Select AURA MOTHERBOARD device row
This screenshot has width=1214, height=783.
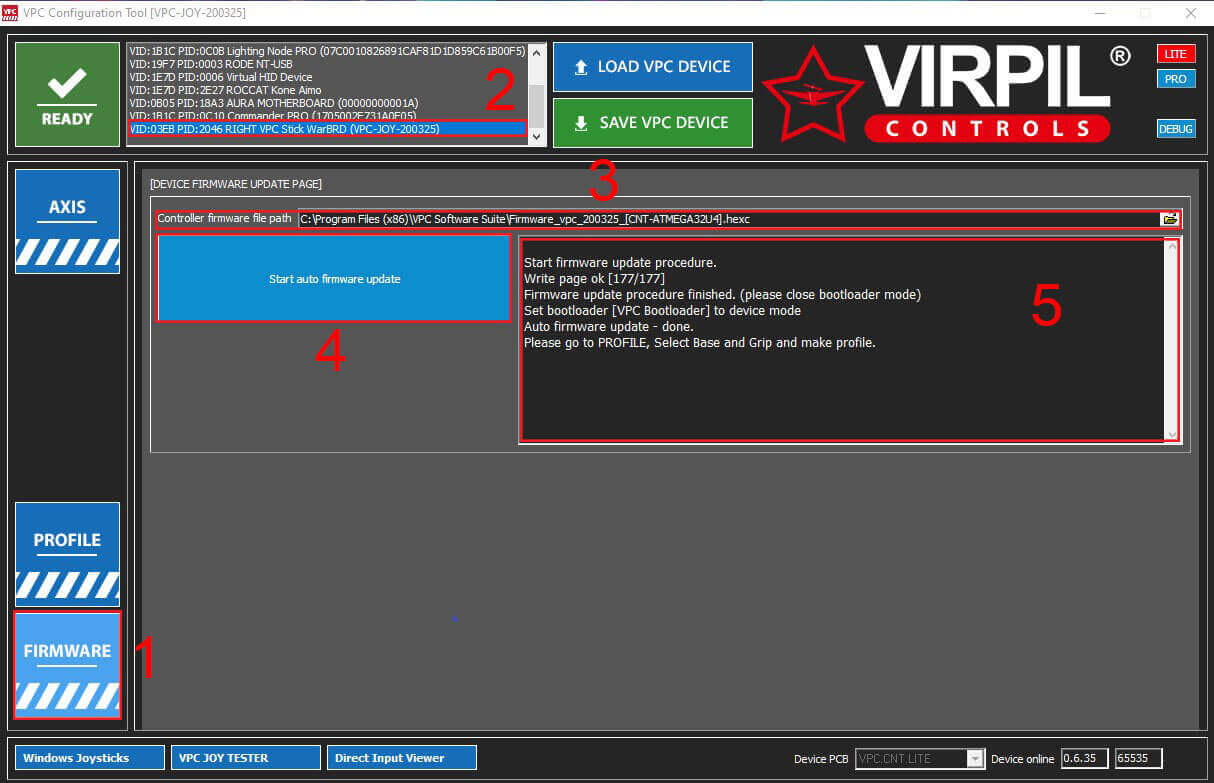click(x=327, y=103)
